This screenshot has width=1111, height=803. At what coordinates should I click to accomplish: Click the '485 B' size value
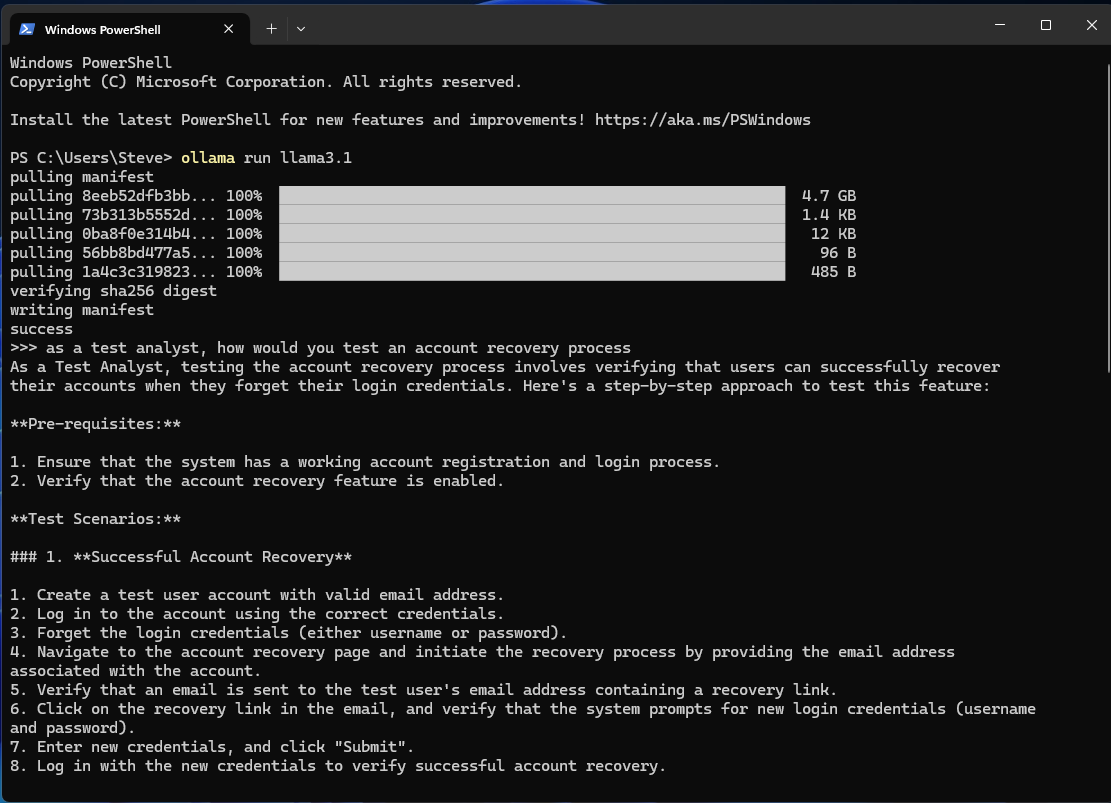[x=833, y=272]
